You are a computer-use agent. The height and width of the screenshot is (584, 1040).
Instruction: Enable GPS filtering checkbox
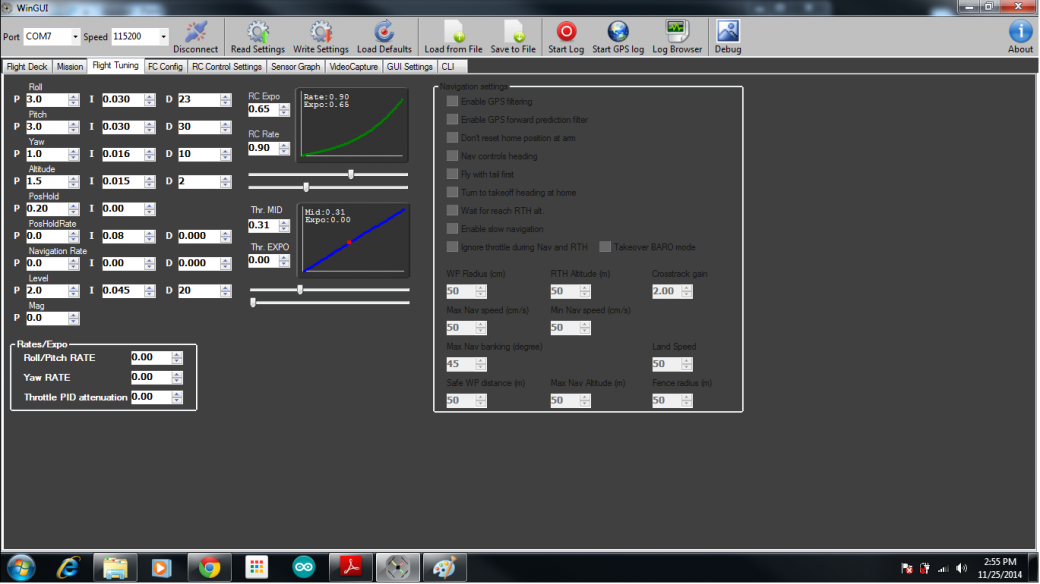pos(453,102)
